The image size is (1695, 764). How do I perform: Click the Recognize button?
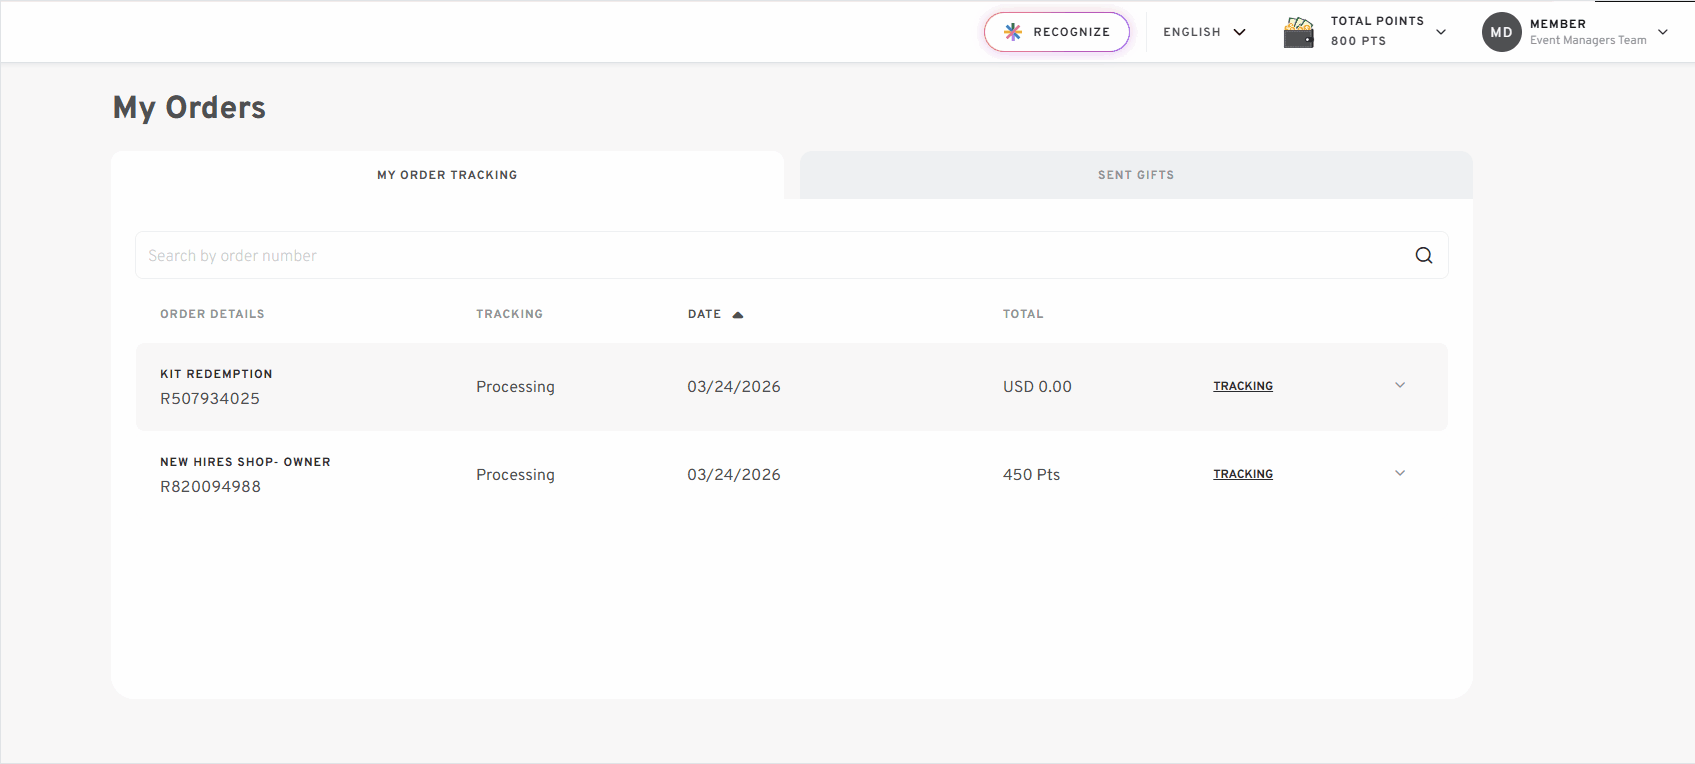1057,32
